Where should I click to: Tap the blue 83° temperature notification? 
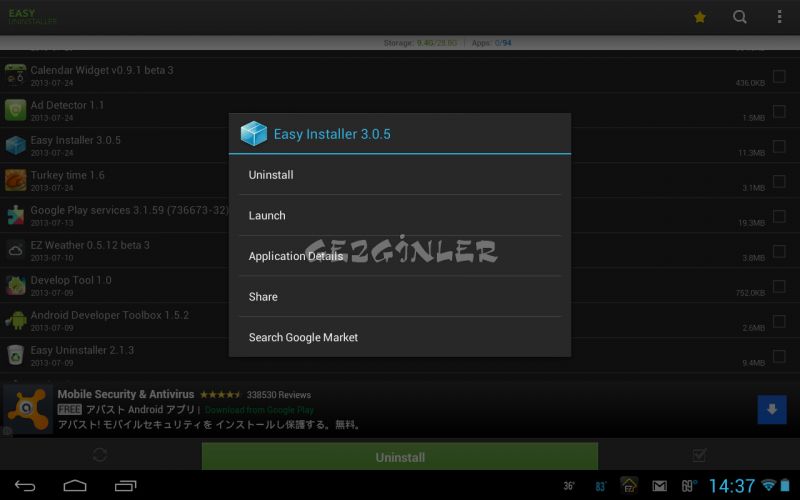[x=601, y=486]
